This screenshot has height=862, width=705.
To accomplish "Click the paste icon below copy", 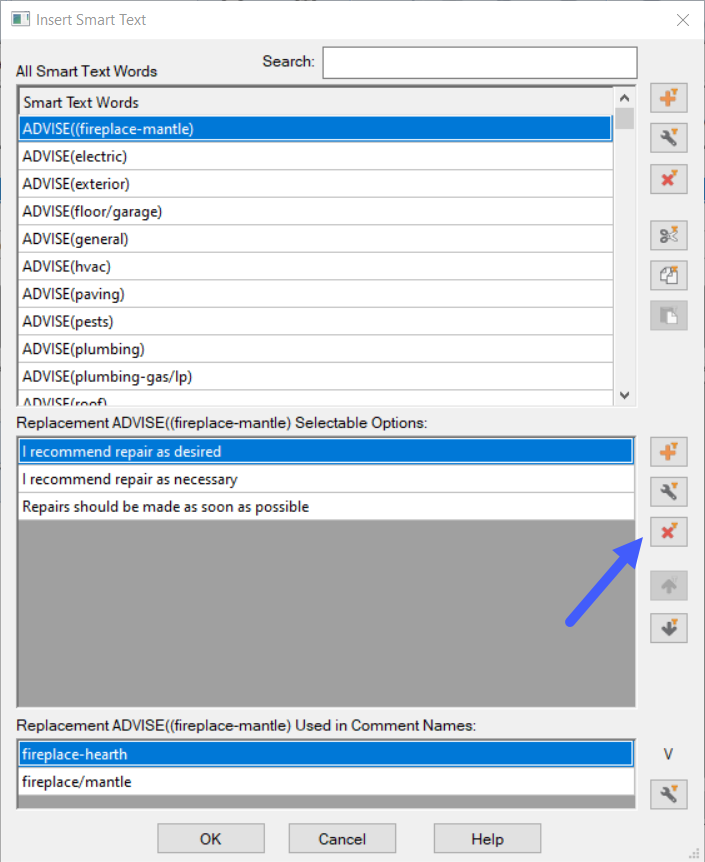I will click(x=668, y=316).
